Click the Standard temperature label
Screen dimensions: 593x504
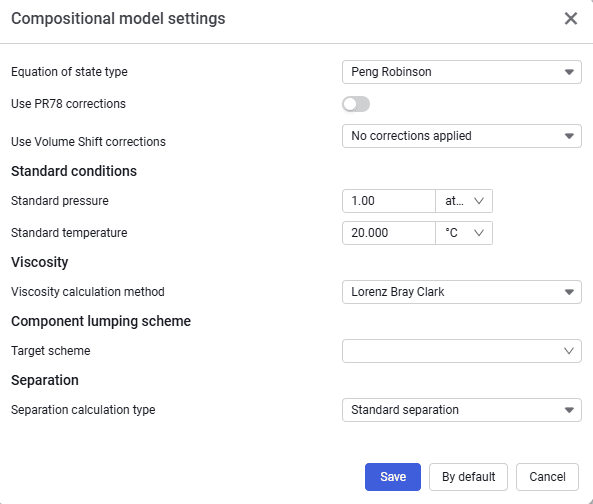69,233
